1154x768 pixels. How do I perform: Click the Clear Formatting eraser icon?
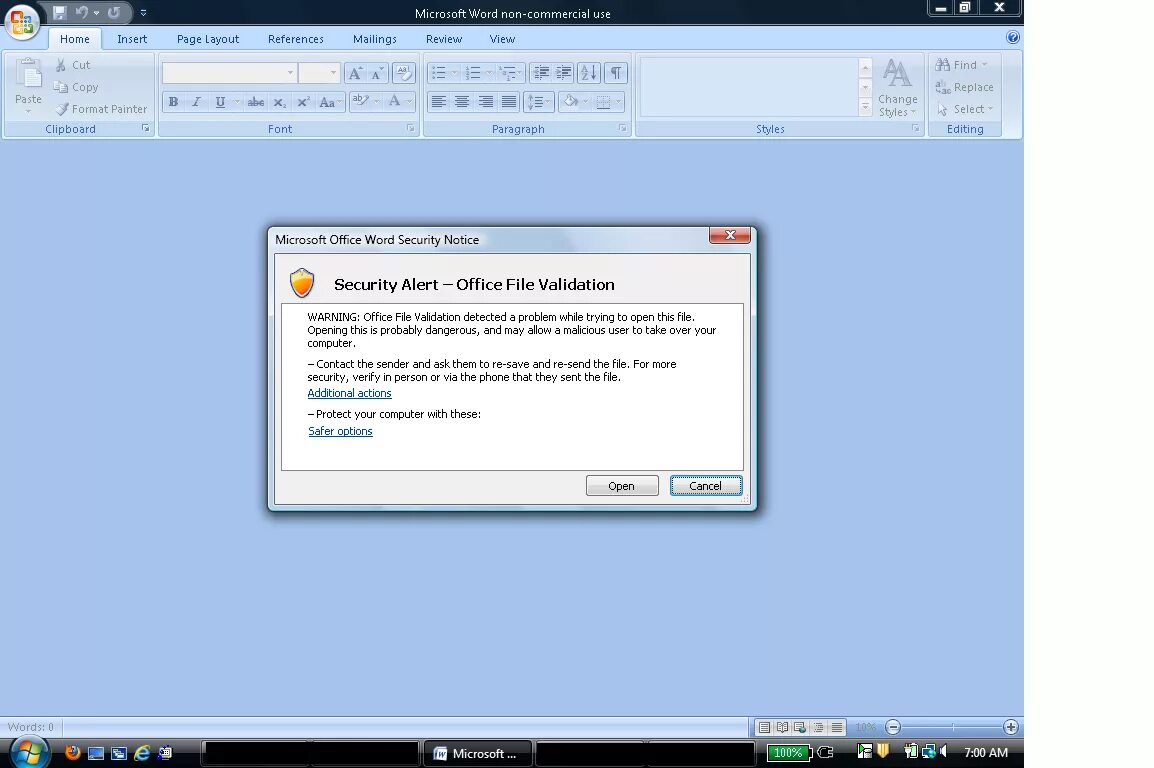coord(403,73)
